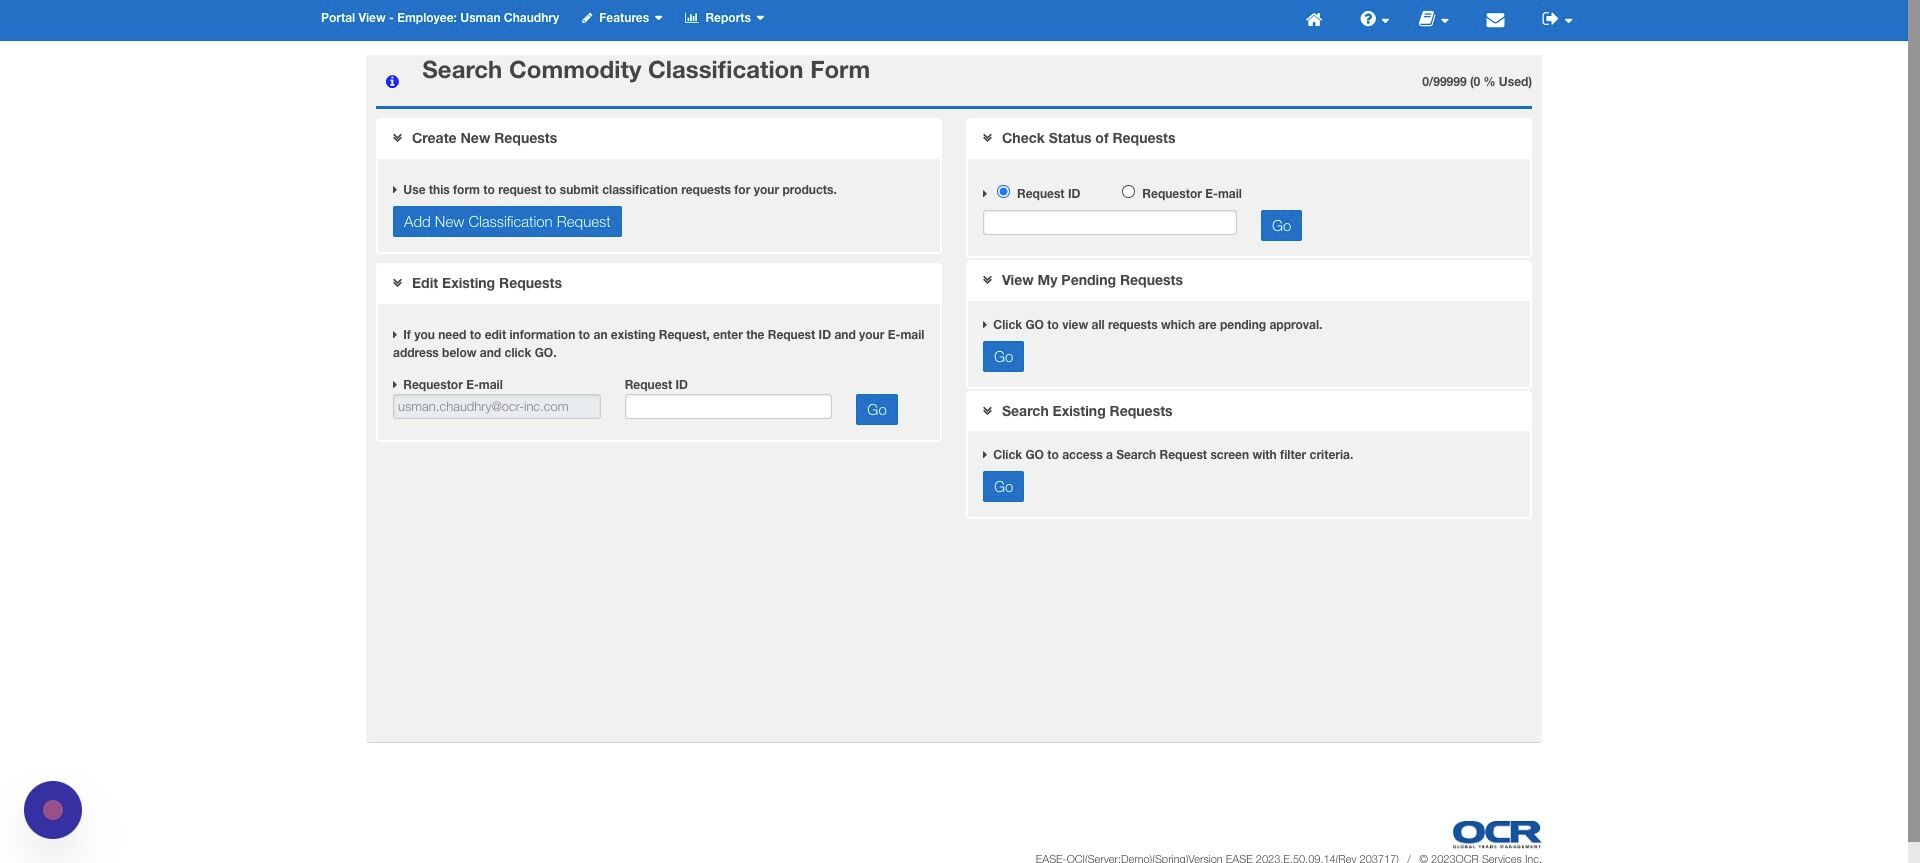The width and height of the screenshot is (1920, 863).
Task: Collapse the Edit Existing Requests section
Action: click(x=397, y=283)
